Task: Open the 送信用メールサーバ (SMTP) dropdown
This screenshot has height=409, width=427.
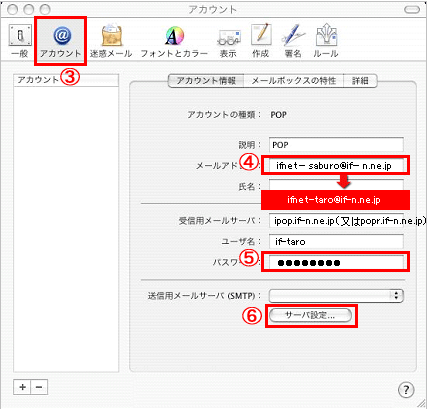Action: coord(336,295)
